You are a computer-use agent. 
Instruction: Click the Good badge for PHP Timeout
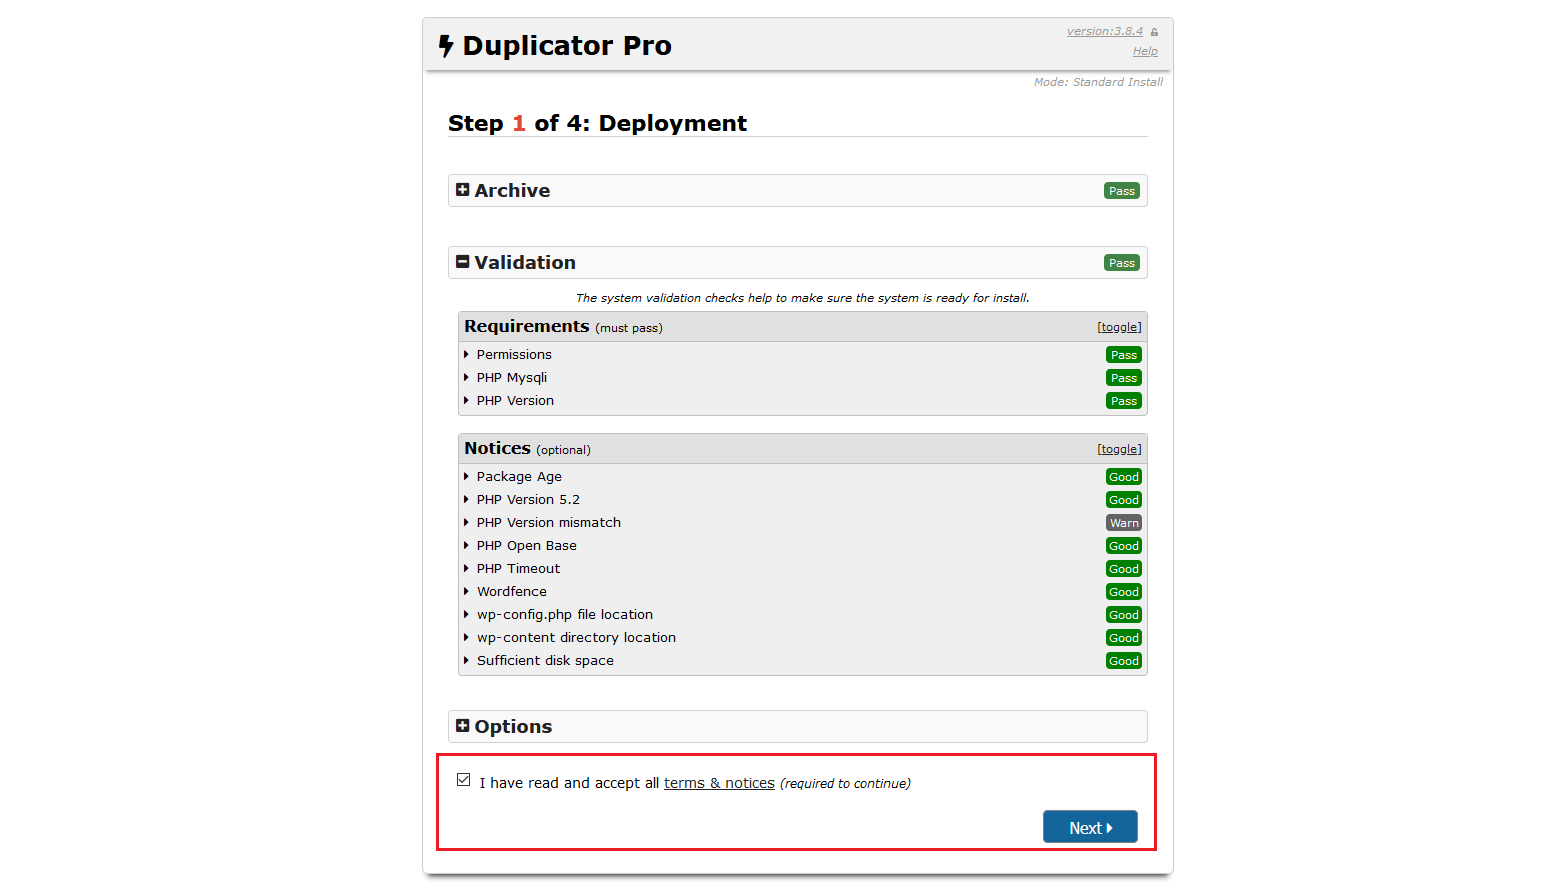click(x=1124, y=569)
